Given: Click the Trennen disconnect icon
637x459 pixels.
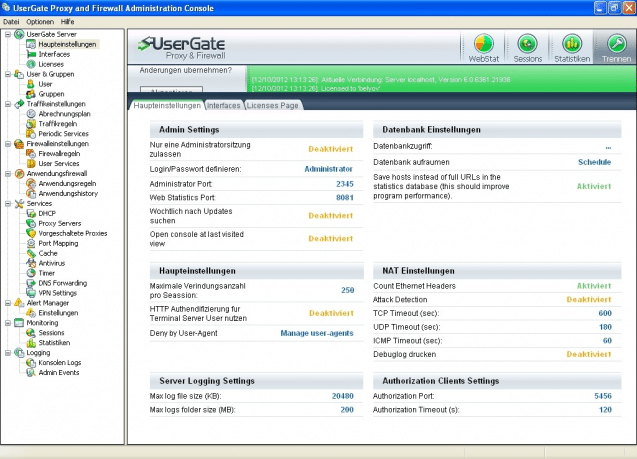Looking at the screenshot, I should coord(616,44).
